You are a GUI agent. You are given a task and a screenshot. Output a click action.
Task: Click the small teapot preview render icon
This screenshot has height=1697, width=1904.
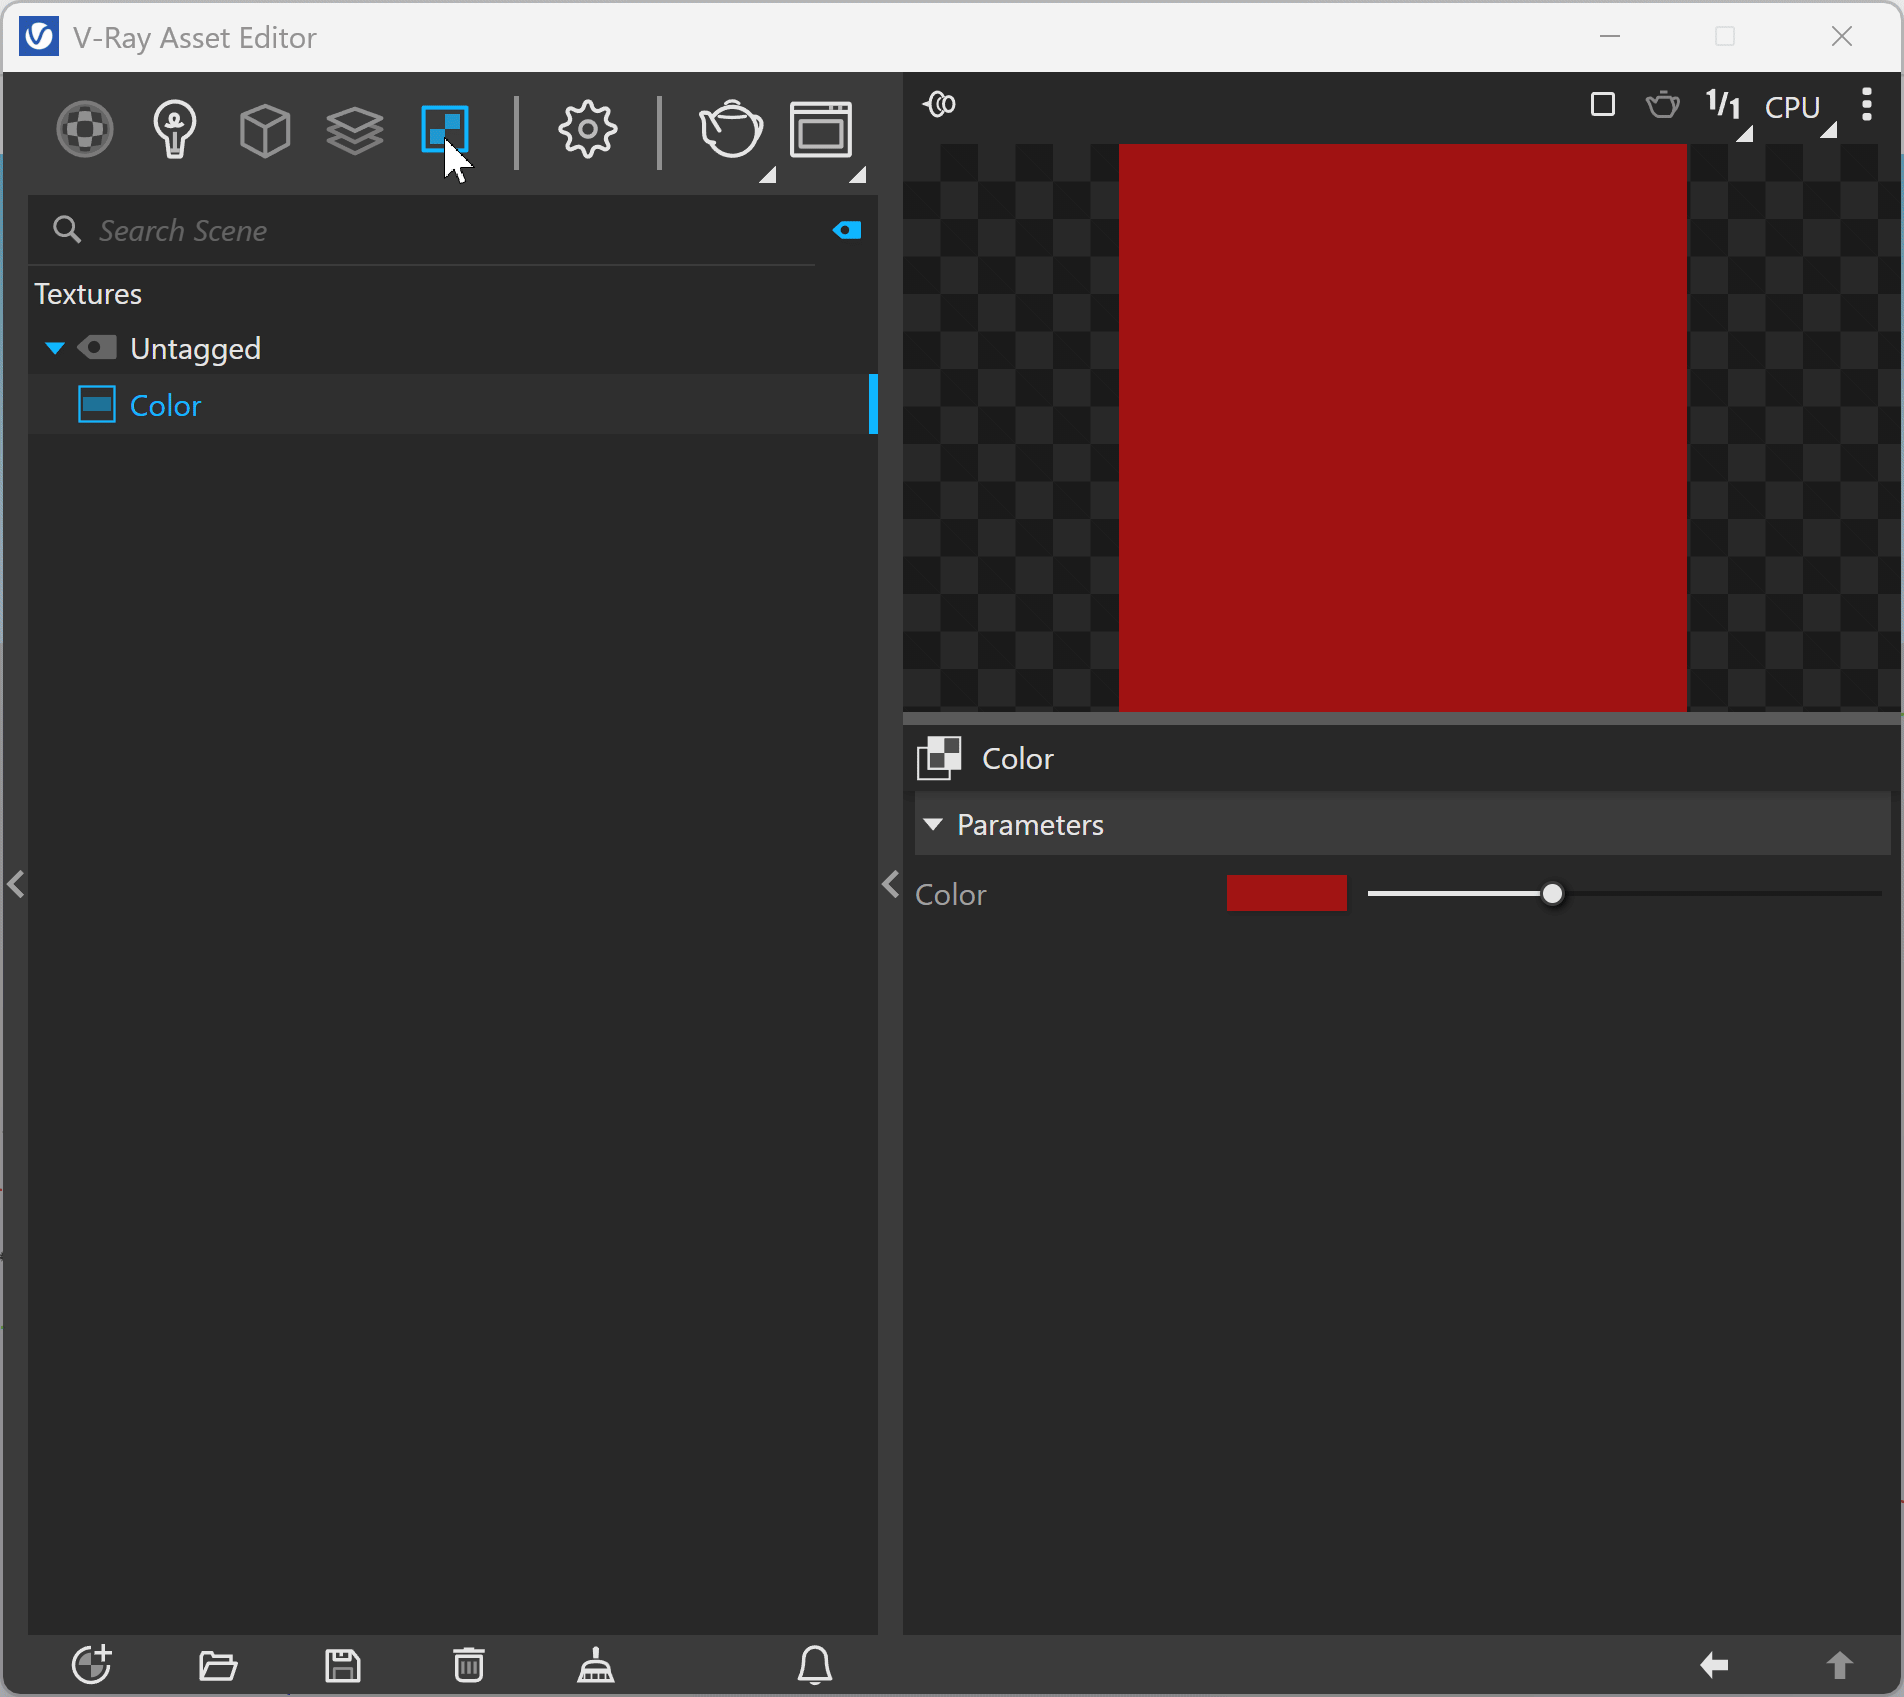pyautogui.click(x=1662, y=104)
